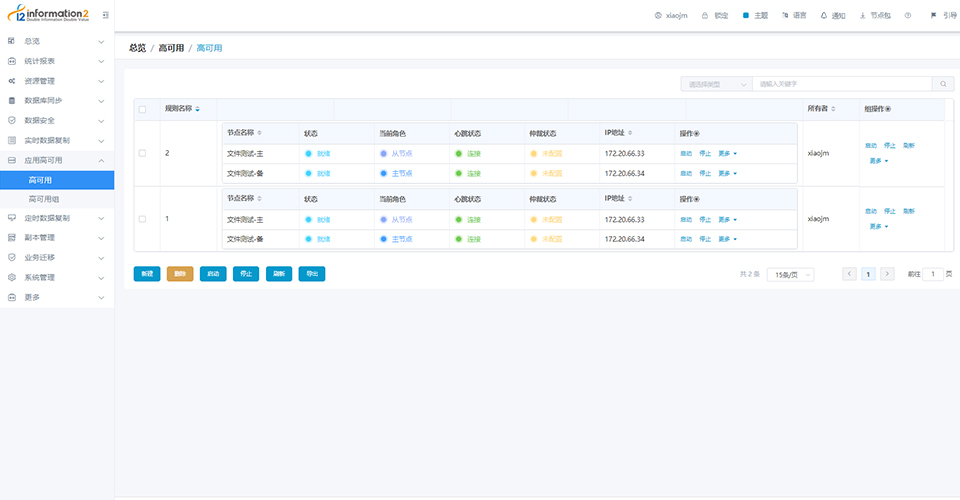The height and width of the screenshot is (500, 960).
Task: Collapse the sidebar using the top fold icon
Action: [x=105, y=15]
